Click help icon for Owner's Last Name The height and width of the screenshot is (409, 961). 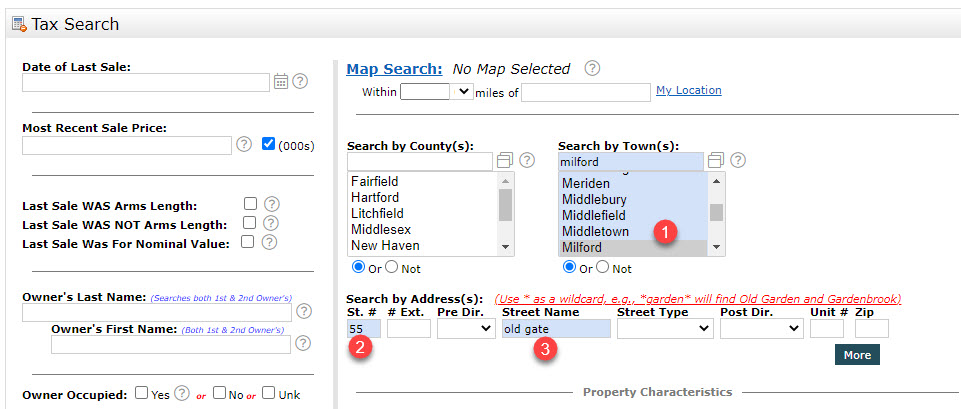coord(300,314)
